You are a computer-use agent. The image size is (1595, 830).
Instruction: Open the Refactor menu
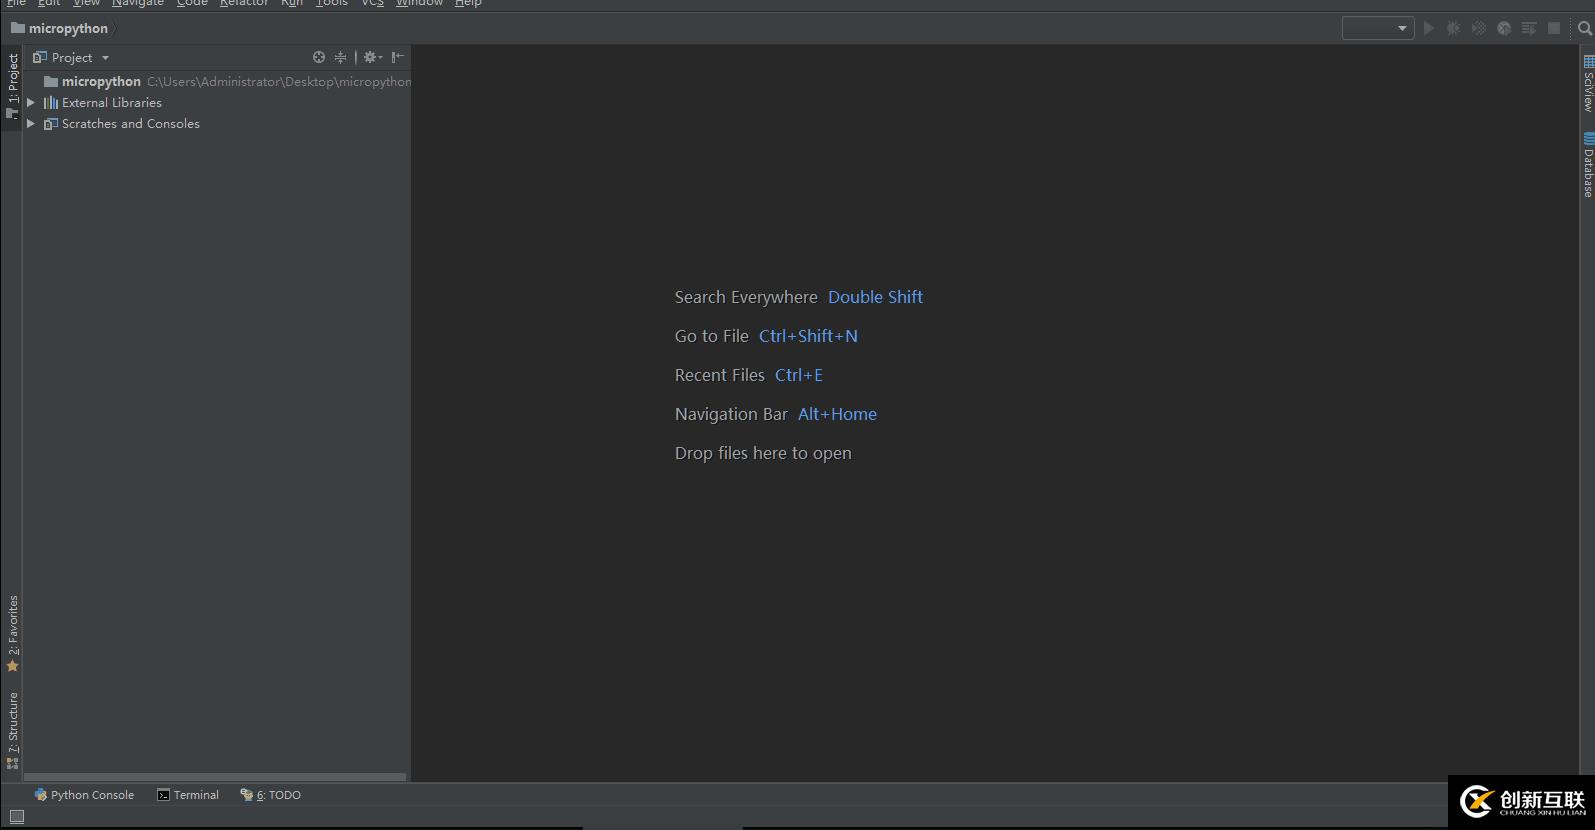(x=244, y=3)
